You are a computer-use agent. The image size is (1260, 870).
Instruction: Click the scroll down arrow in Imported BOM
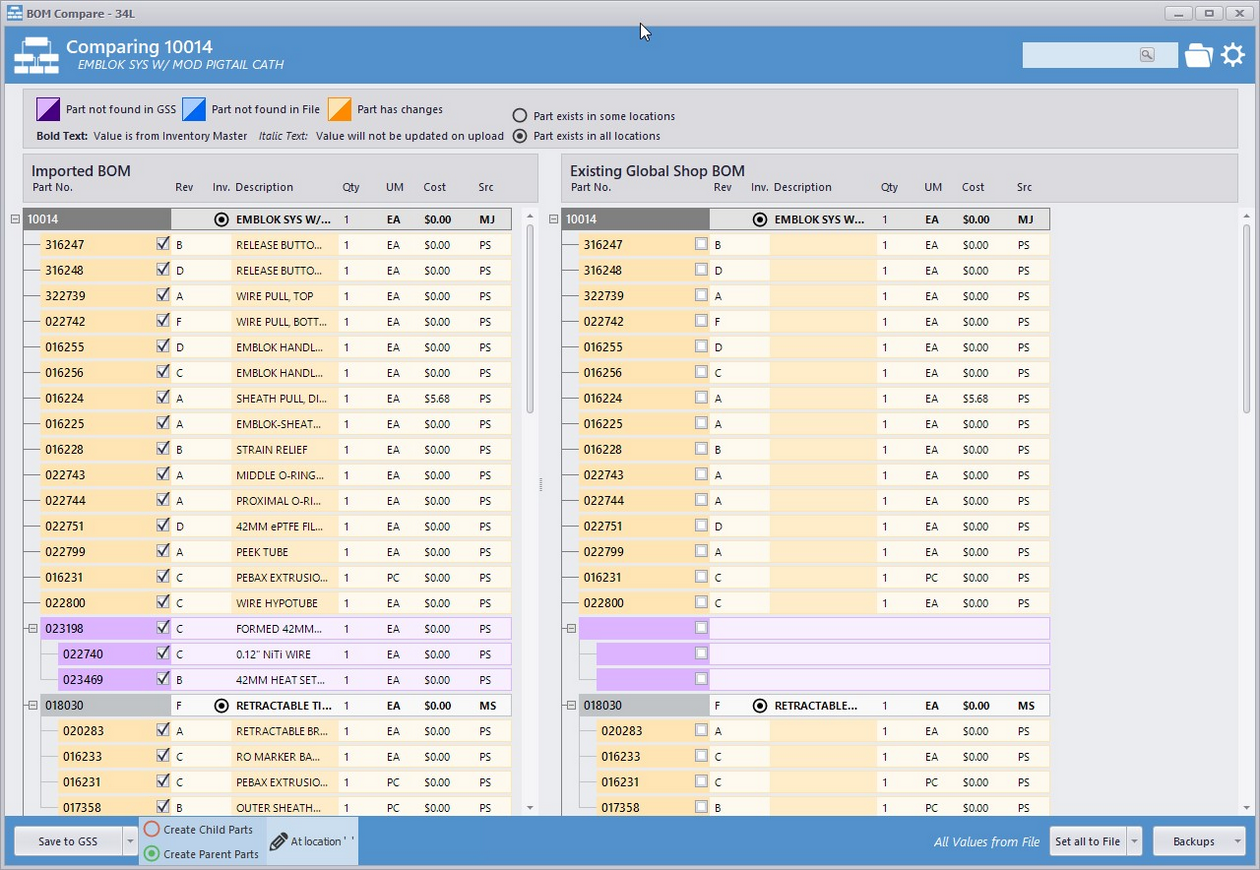[x=530, y=808]
